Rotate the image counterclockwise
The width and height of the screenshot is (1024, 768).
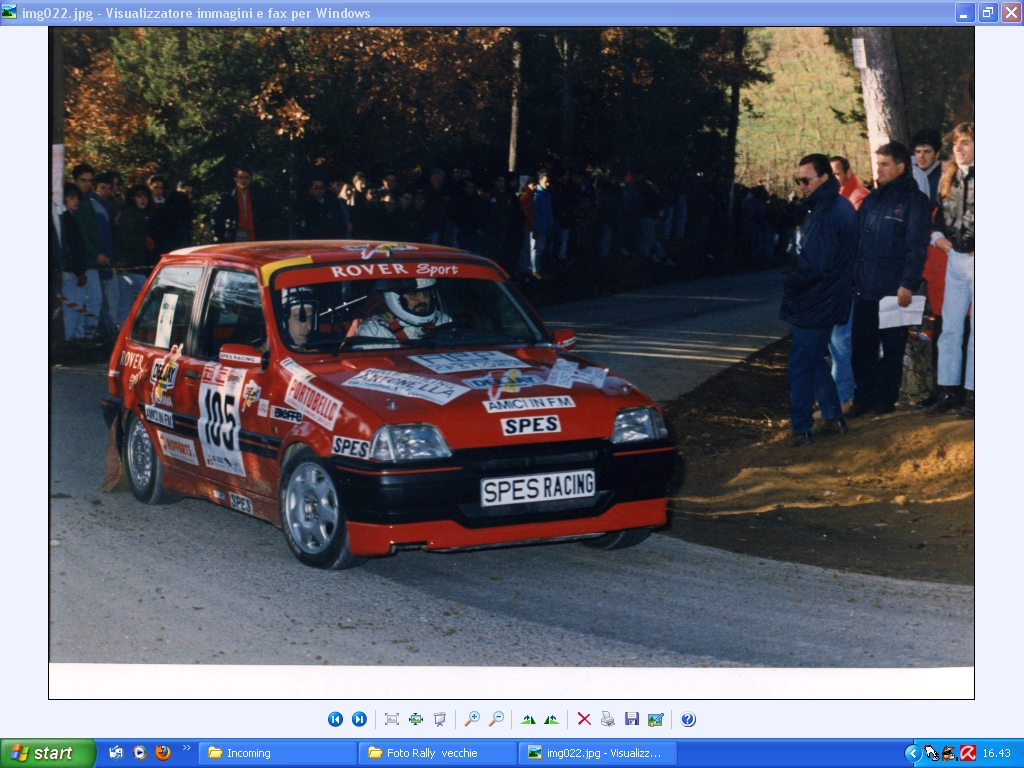point(552,719)
